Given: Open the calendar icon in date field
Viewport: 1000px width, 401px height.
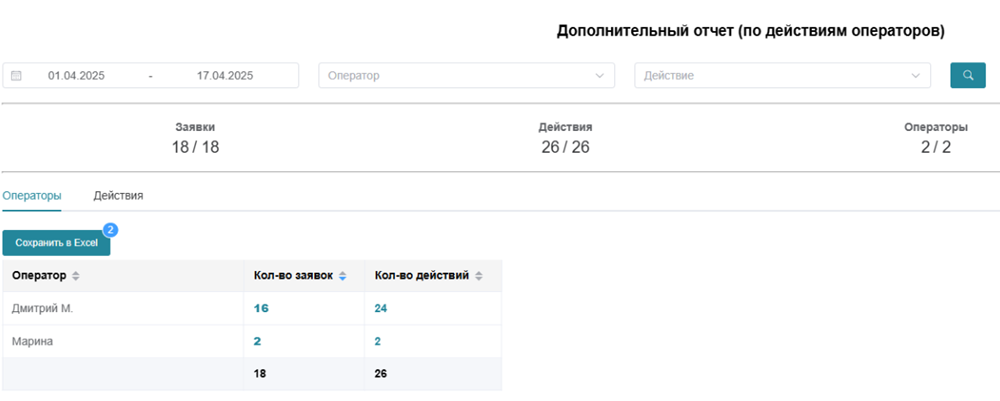Looking at the screenshot, I should pos(17,75).
